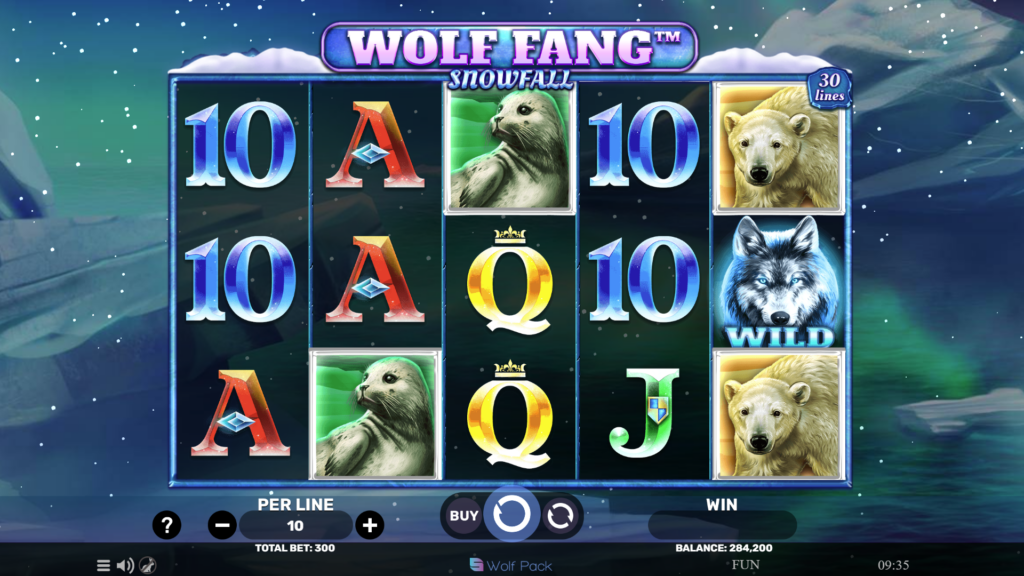This screenshot has height=576, width=1024.
Task: Click the top polar bear symbol
Action: 778,148
